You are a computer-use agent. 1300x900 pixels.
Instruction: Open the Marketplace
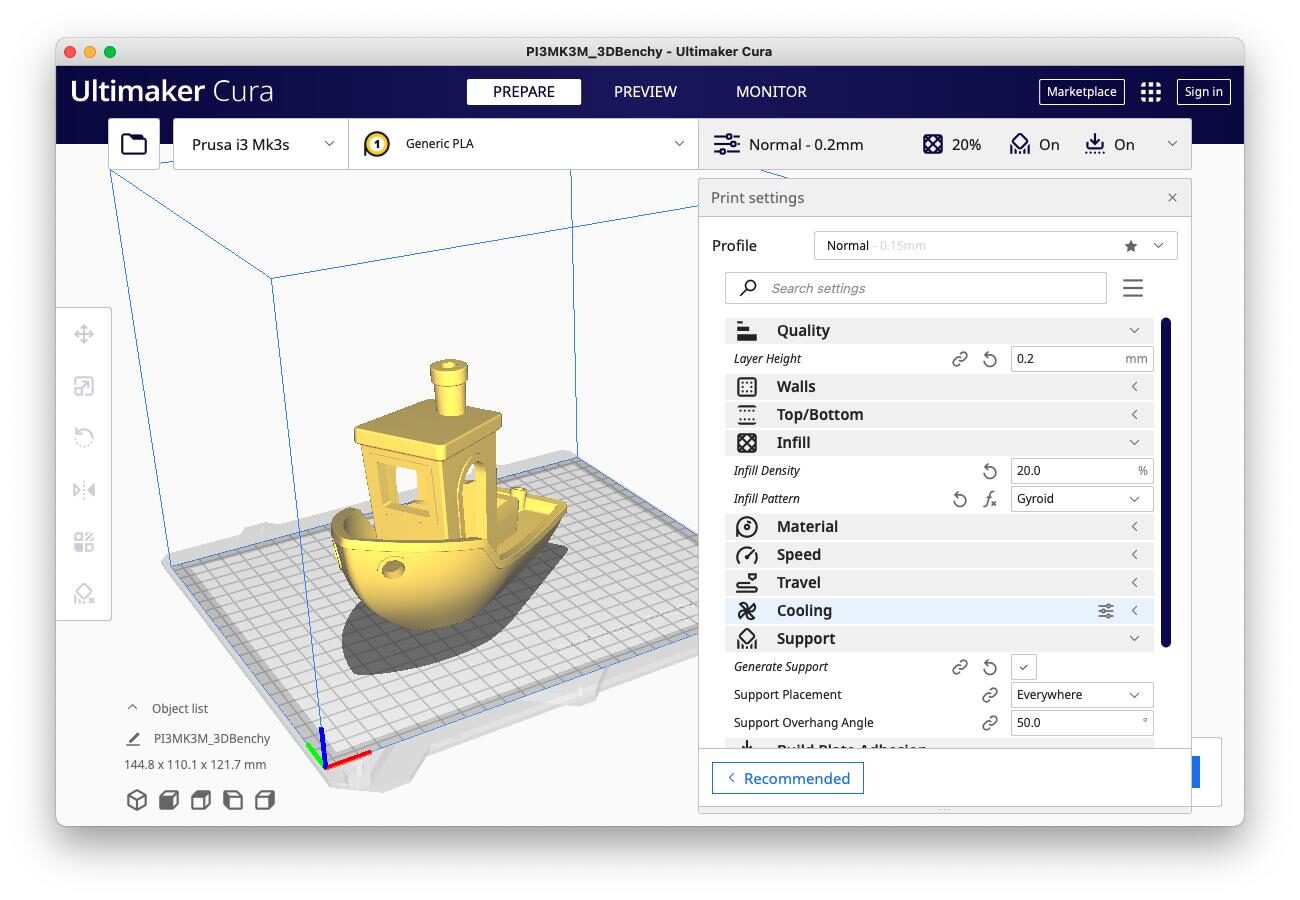(x=1081, y=92)
